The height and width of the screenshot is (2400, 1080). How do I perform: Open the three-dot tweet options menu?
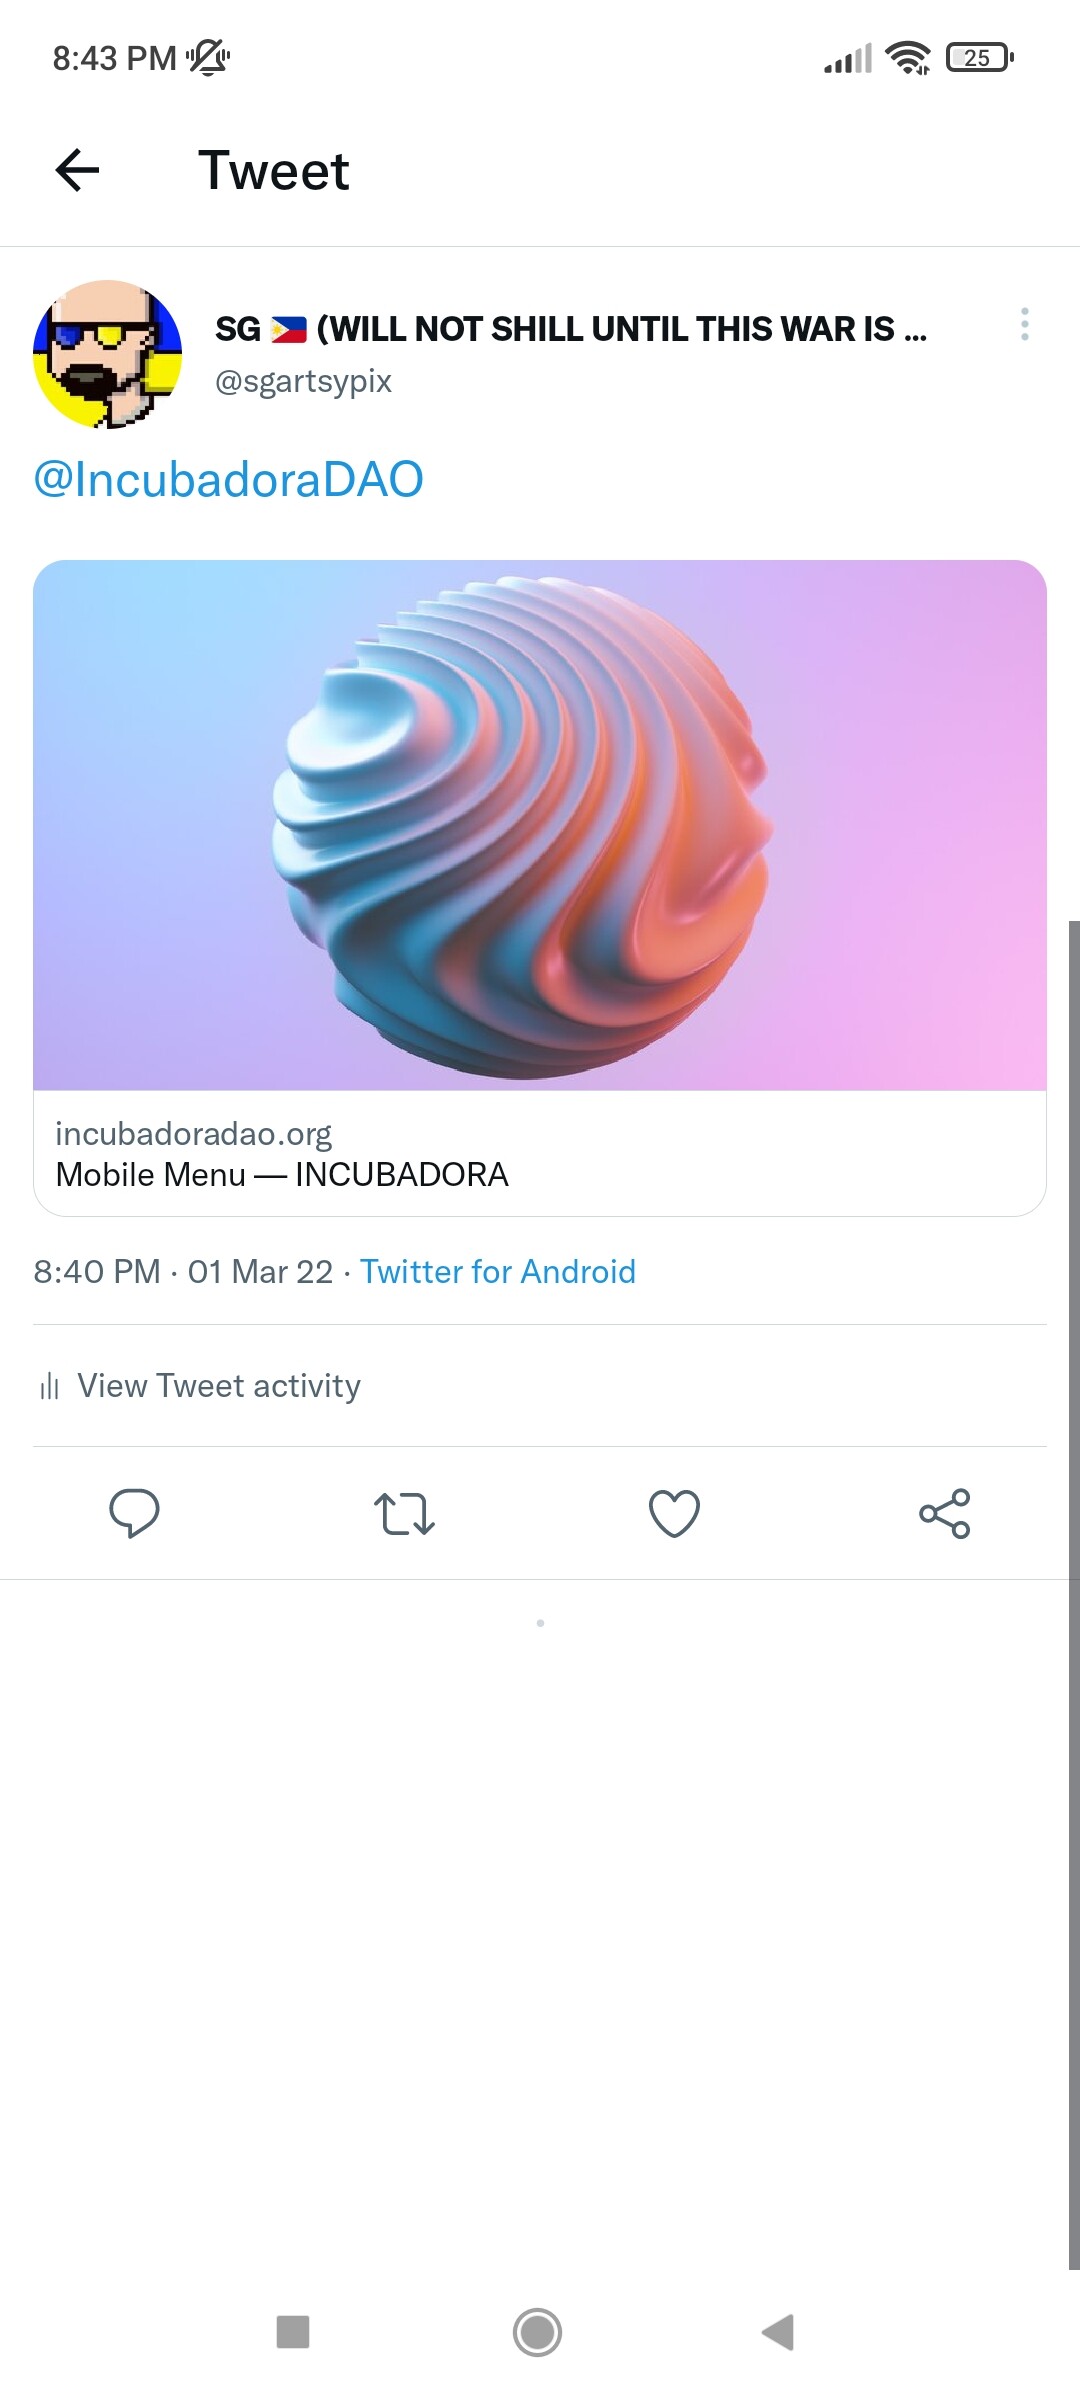point(1025,324)
